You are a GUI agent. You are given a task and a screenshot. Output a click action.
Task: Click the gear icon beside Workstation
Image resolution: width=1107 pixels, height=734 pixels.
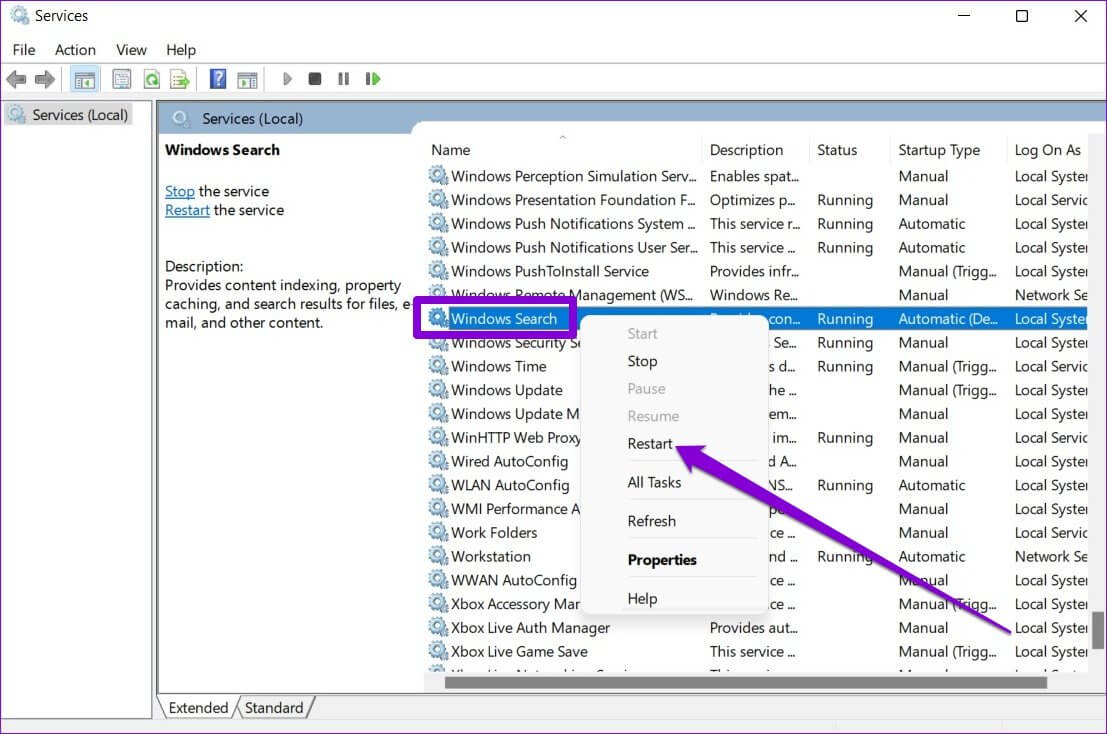(438, 555)
